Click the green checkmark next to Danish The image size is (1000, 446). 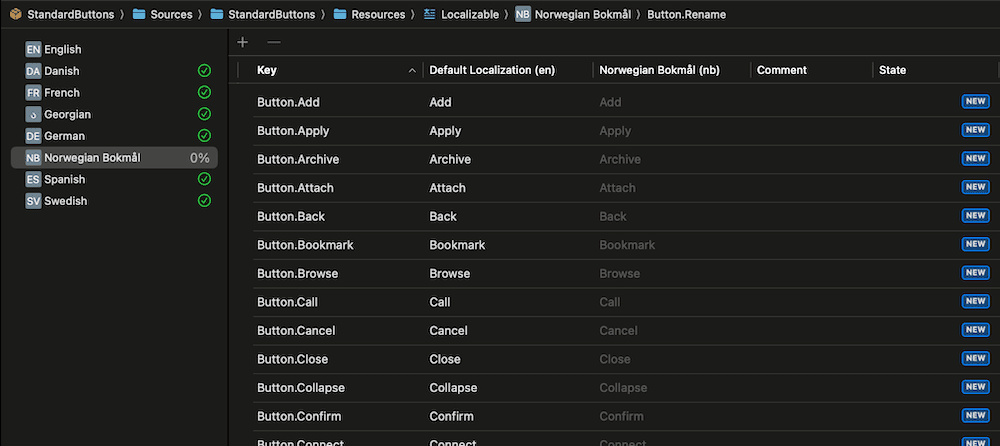(x=204, y=71)
